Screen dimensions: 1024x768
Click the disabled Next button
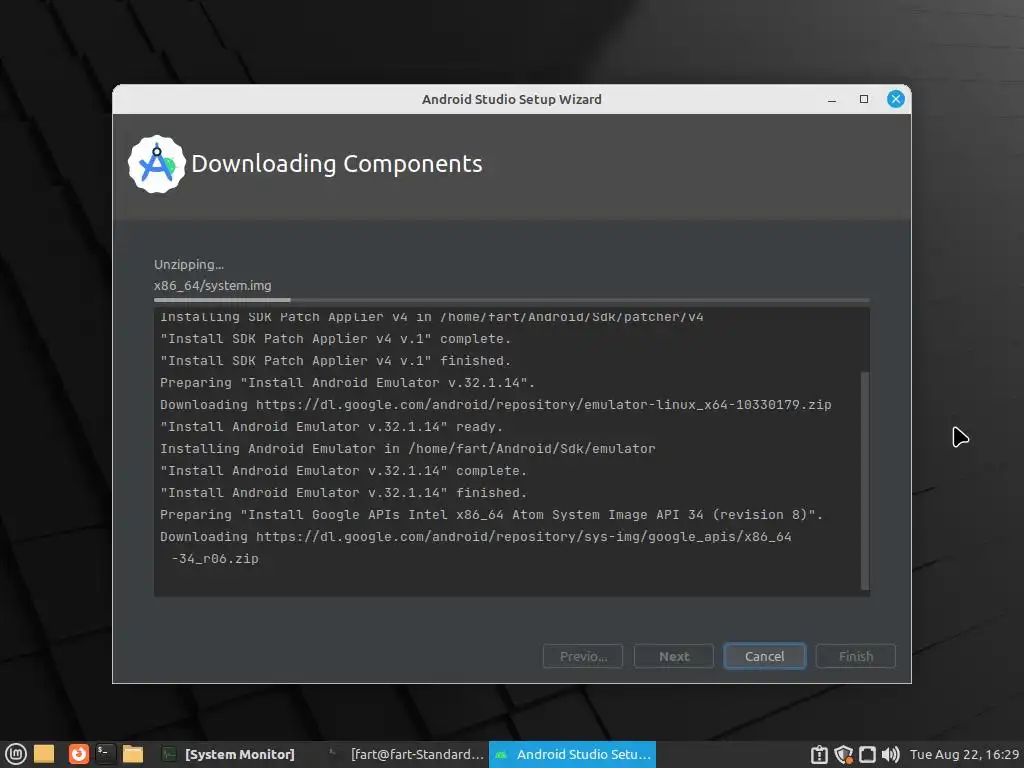point(673,656)
